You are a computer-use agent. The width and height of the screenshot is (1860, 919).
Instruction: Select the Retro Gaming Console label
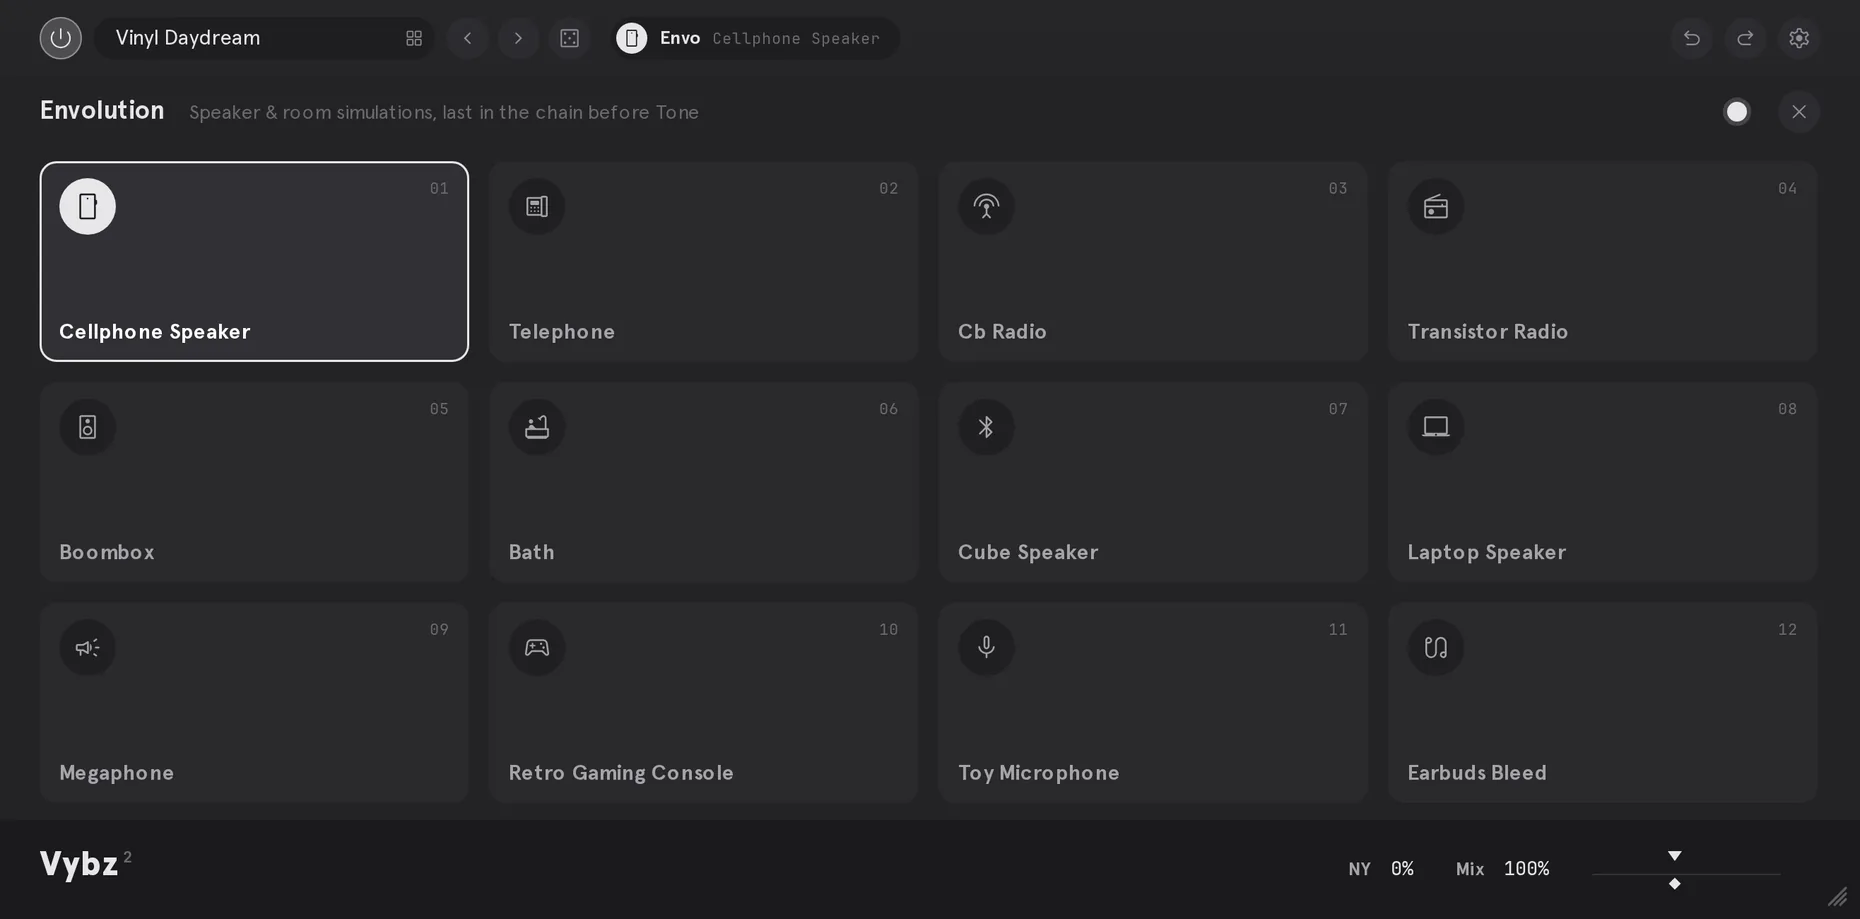[x=621, y=773]
